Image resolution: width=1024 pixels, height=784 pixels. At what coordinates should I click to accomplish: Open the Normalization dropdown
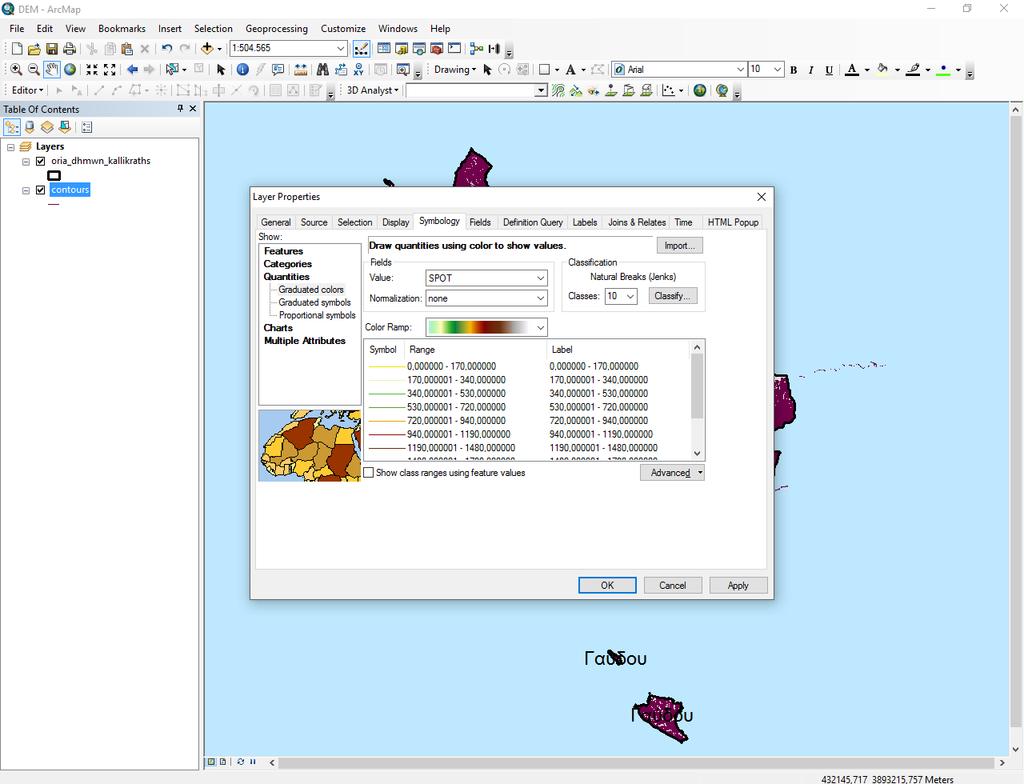click(540, 299)
